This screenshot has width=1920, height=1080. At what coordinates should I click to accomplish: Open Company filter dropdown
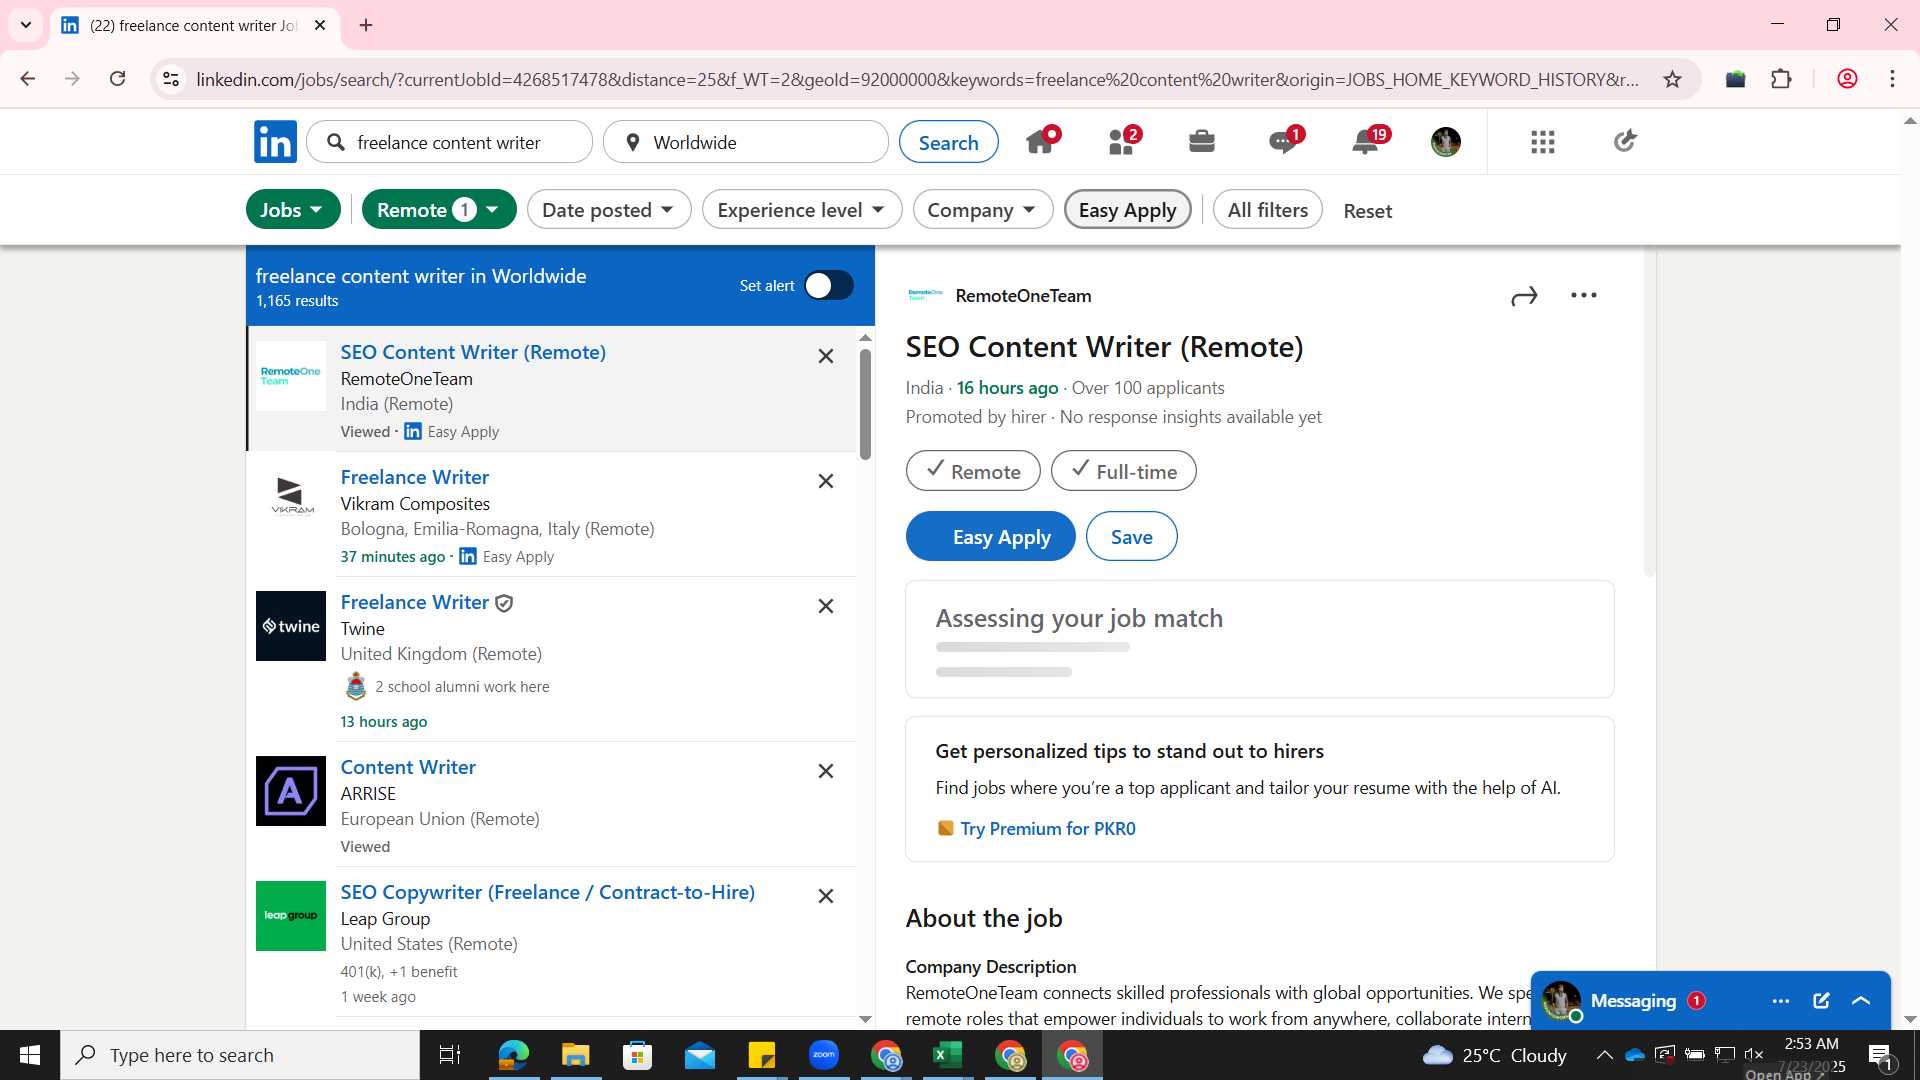[982, 210]
